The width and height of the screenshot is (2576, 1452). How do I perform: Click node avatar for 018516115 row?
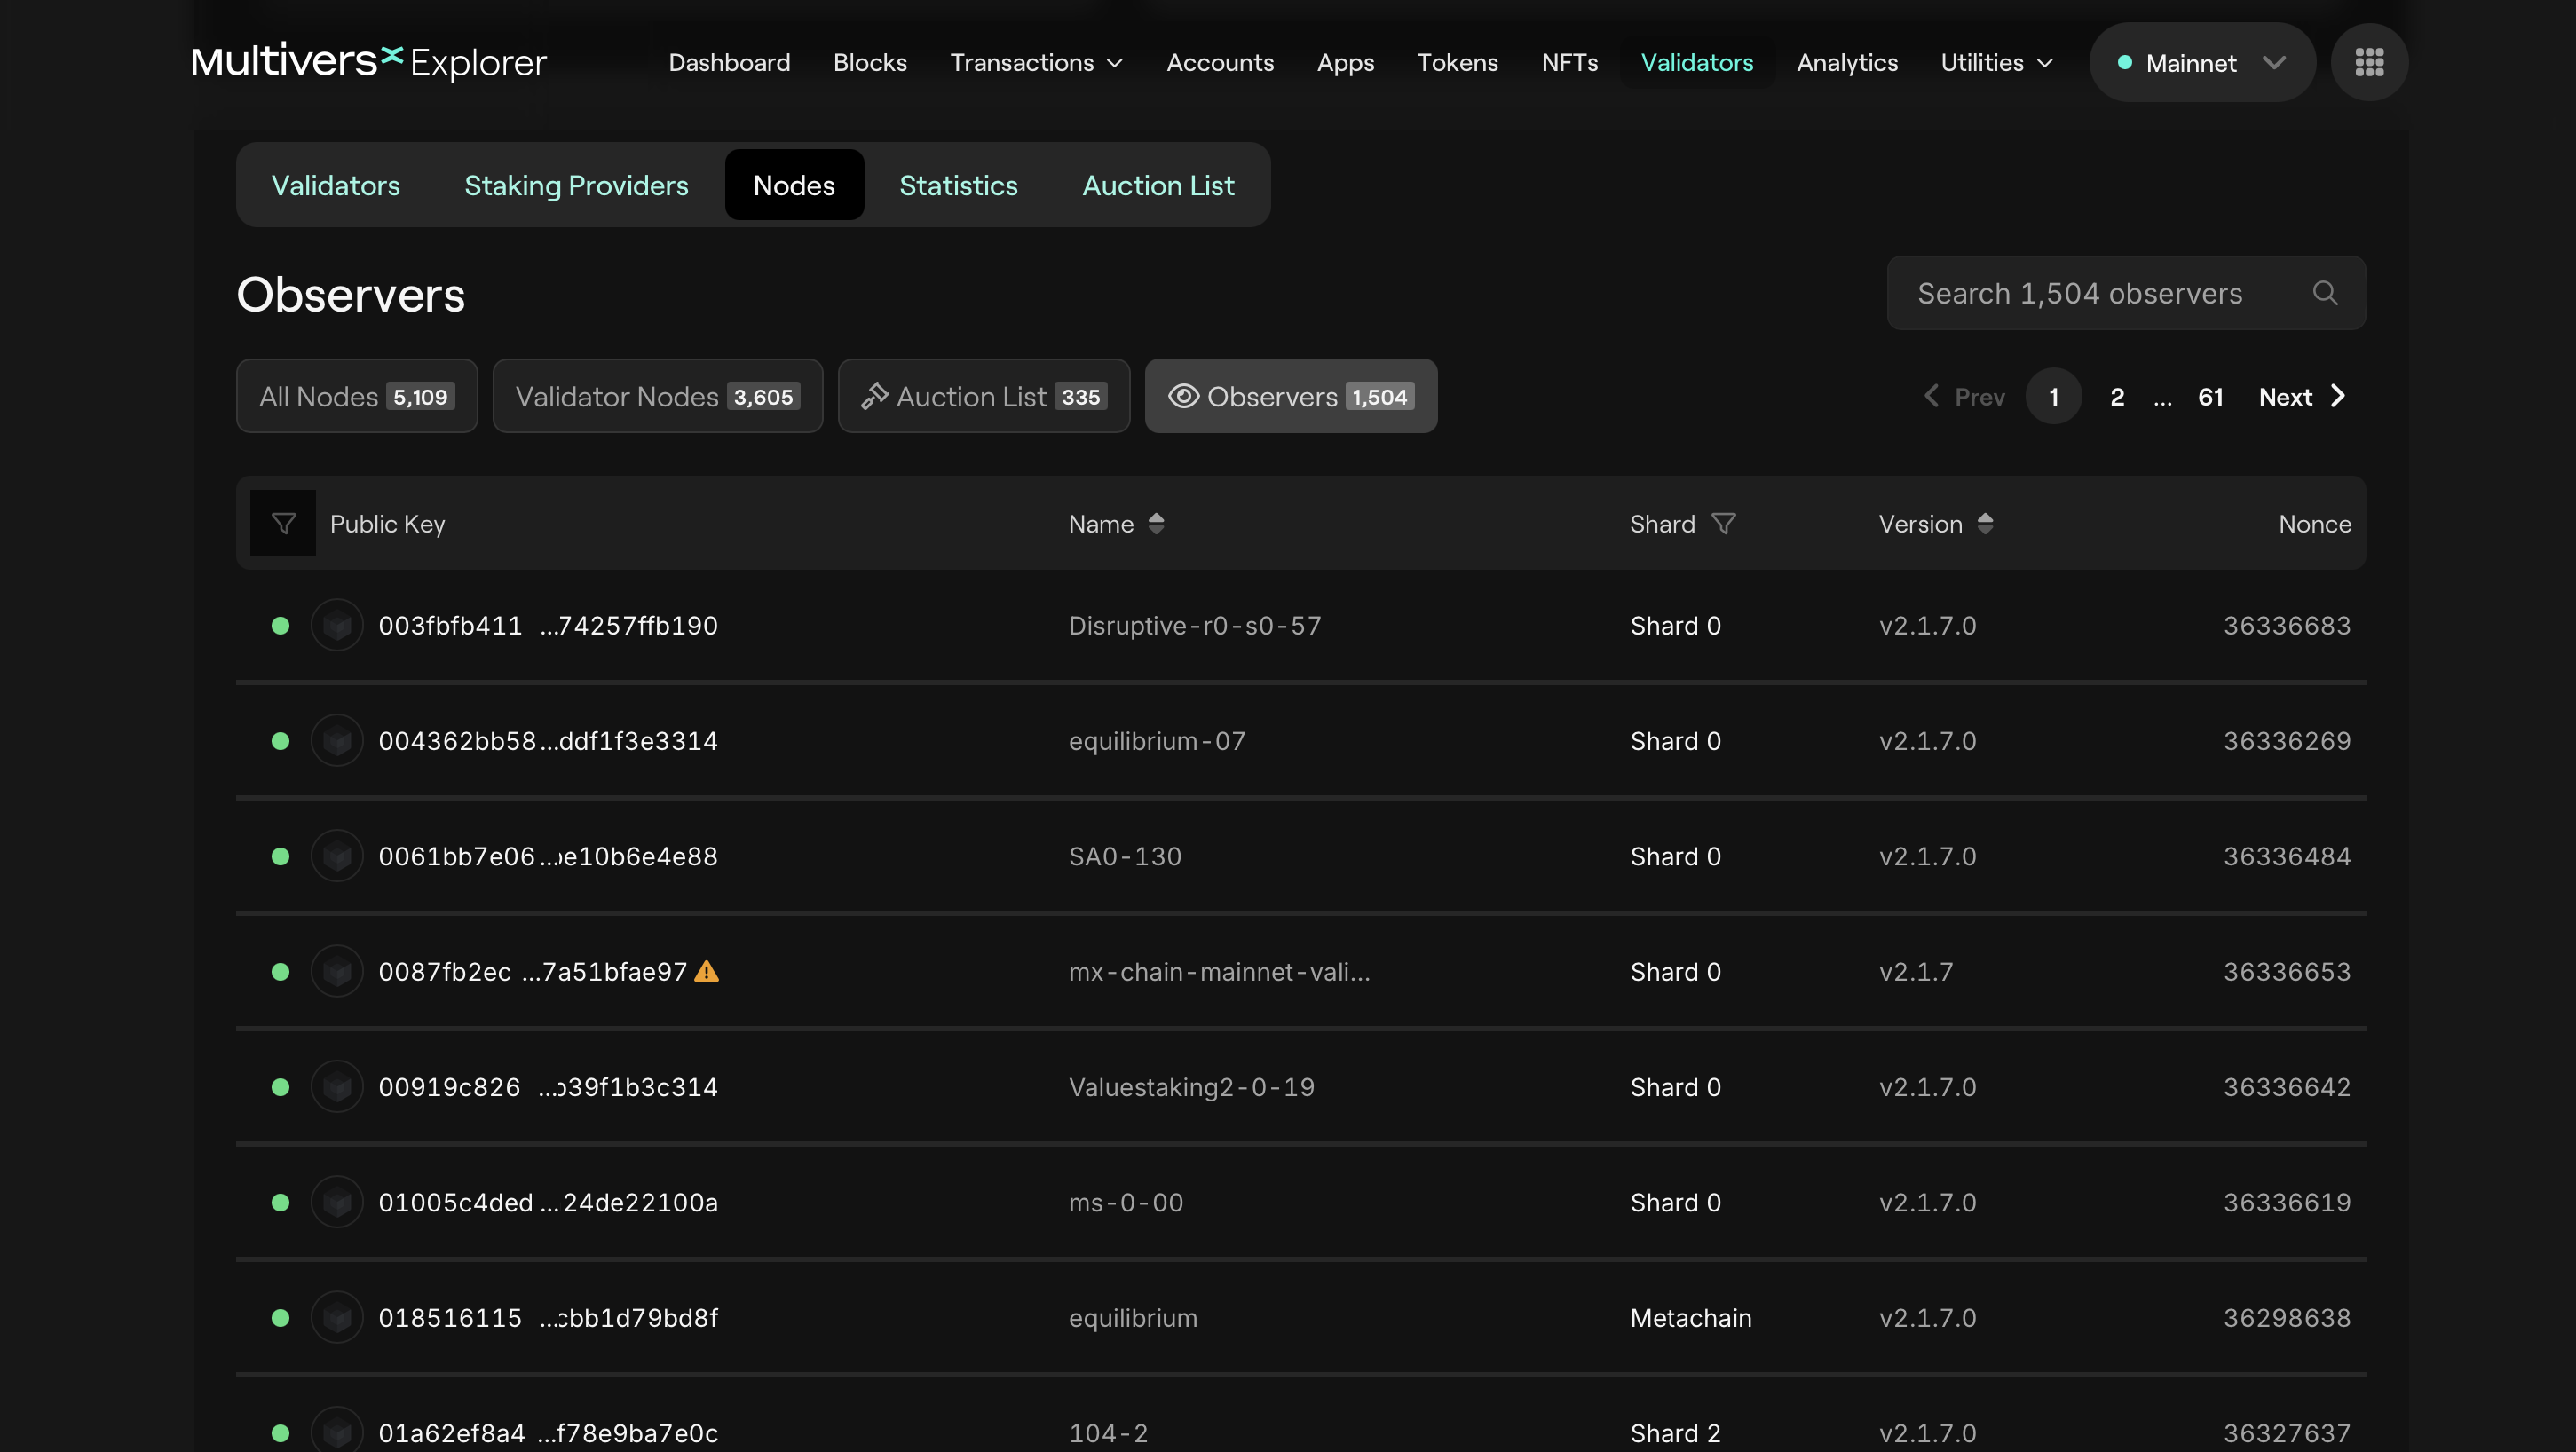click(337, 1318)
